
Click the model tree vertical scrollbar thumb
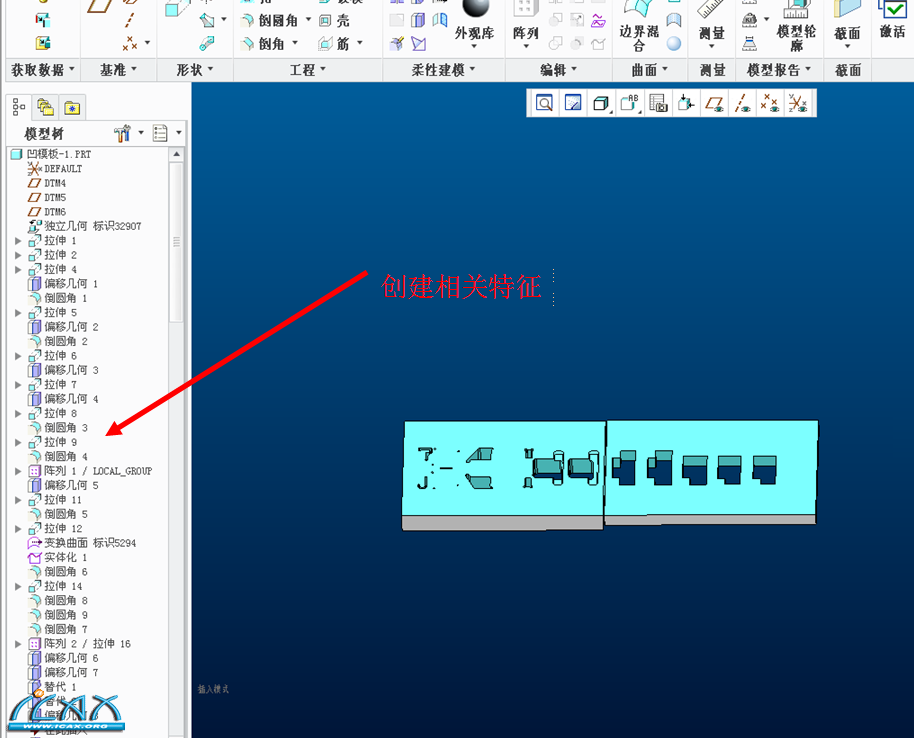[177, 242]
